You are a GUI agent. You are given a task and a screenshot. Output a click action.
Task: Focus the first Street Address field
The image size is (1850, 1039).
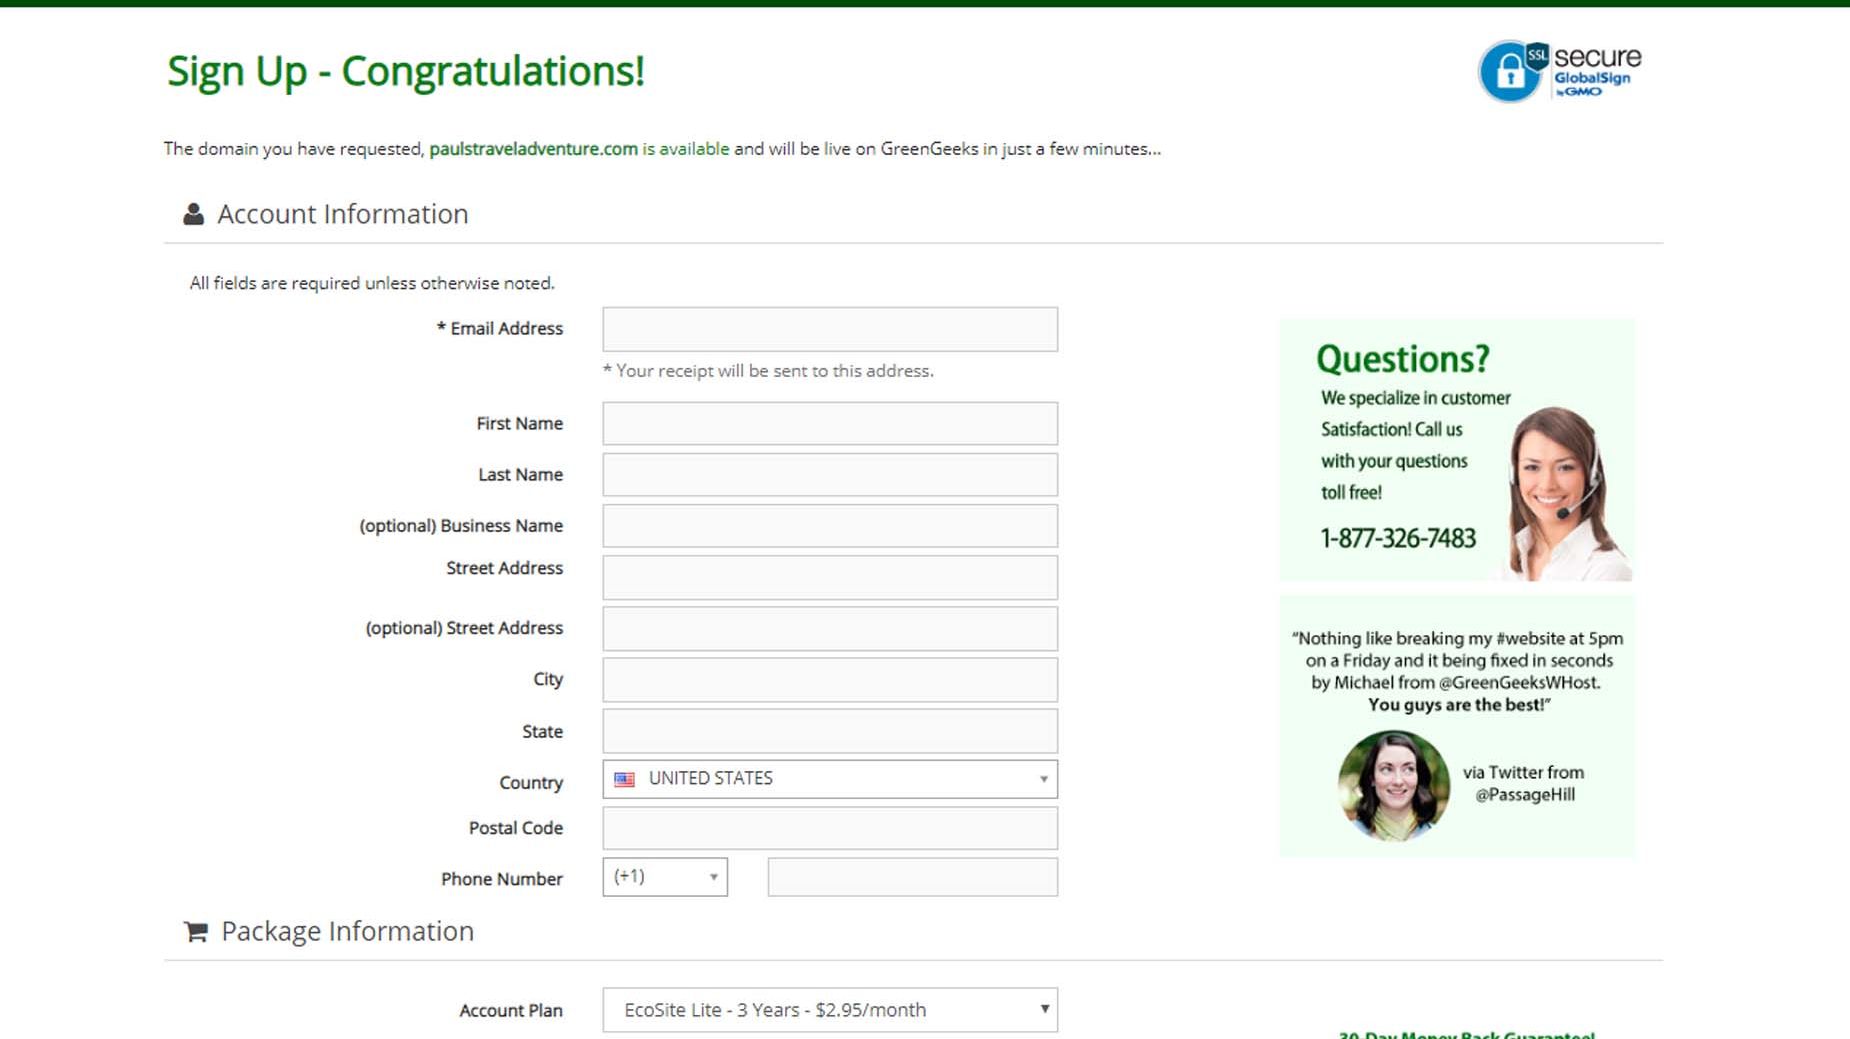829,577
